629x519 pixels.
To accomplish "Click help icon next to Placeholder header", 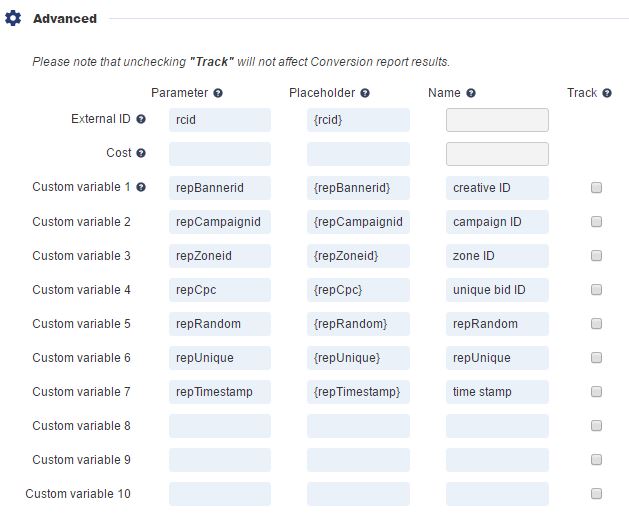I will tap(365, 93).
